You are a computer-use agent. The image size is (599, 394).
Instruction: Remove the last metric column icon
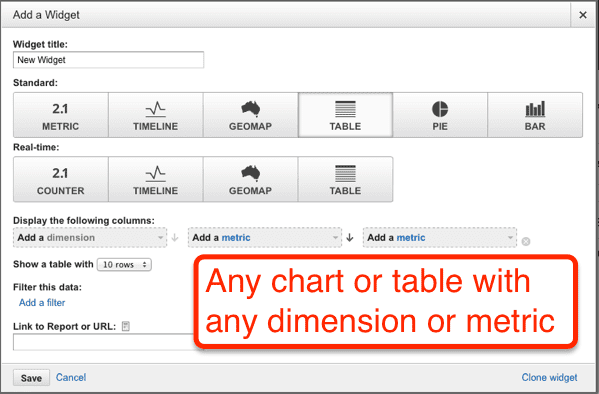pos(526,242)
